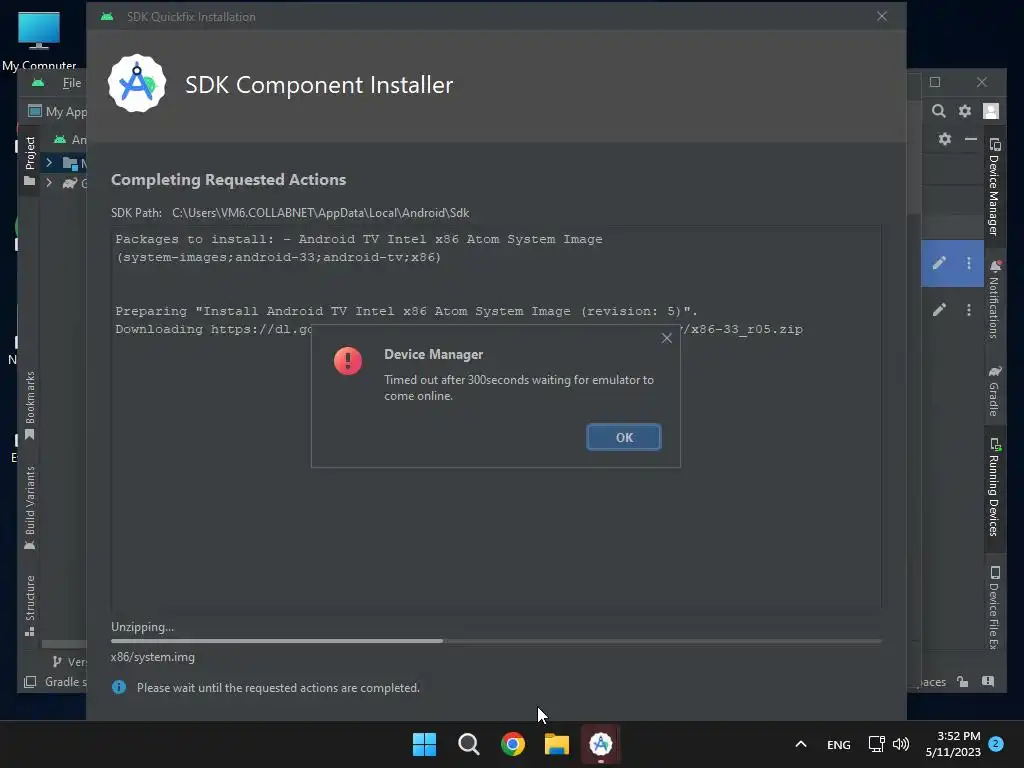Open the Gradle side tab

pos(994,391)
